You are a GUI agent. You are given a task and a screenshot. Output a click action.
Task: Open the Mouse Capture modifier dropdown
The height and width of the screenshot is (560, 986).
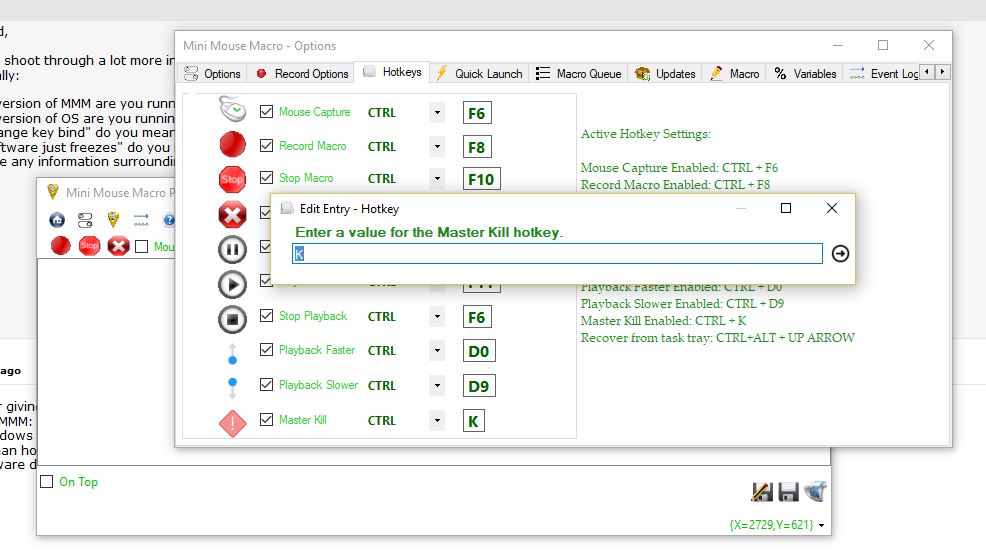(x=437, y=113)
